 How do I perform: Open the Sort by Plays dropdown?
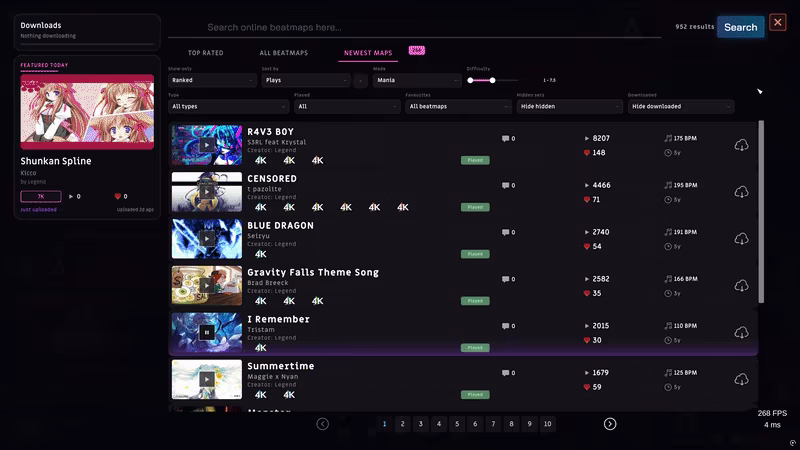306,80
